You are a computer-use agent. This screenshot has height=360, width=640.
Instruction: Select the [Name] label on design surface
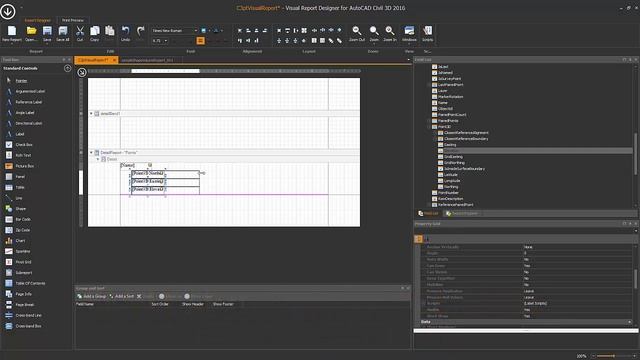tap(127, 165)
